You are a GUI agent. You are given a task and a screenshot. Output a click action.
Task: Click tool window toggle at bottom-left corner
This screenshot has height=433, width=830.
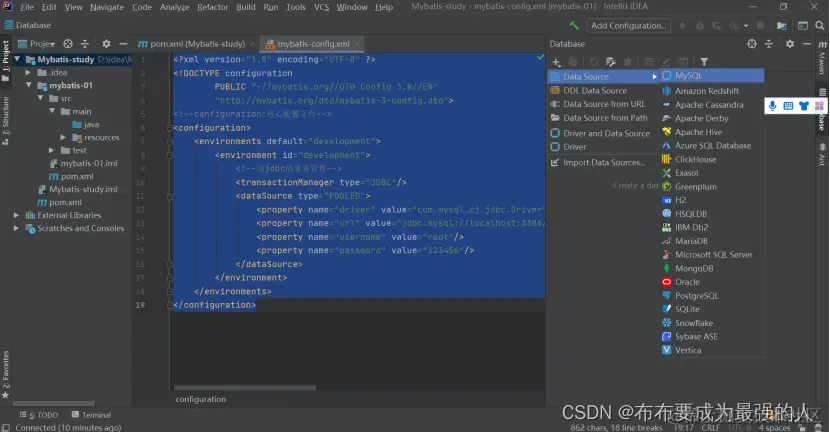coord(6,428)
